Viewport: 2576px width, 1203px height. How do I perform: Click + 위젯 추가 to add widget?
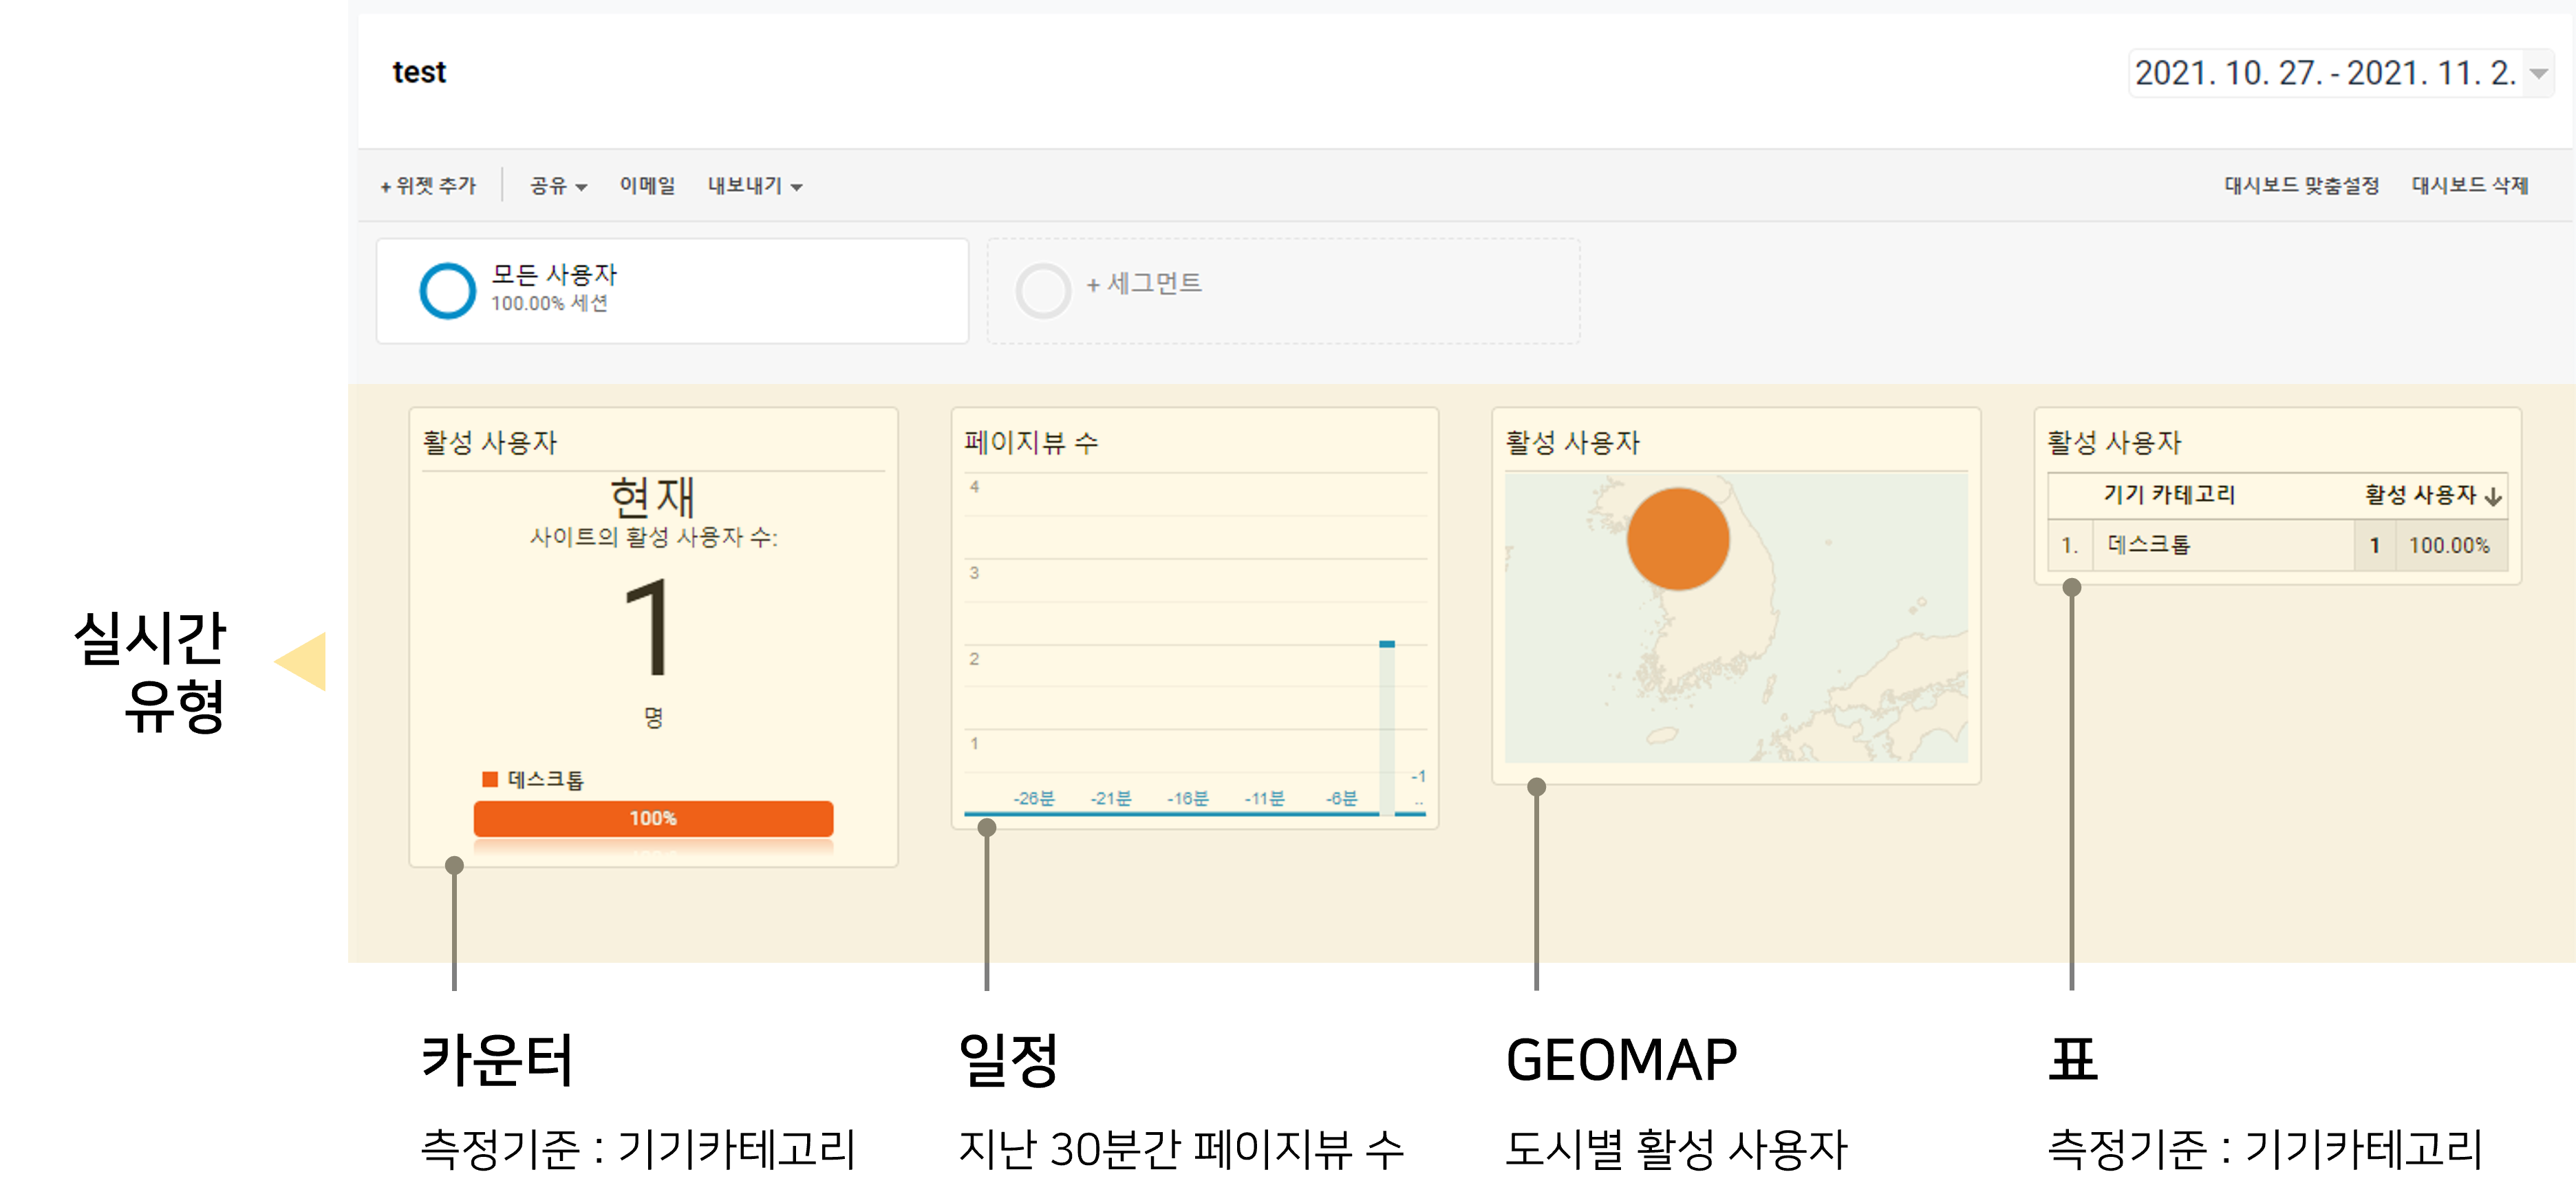pyautogui.click(x=428, y=186)
